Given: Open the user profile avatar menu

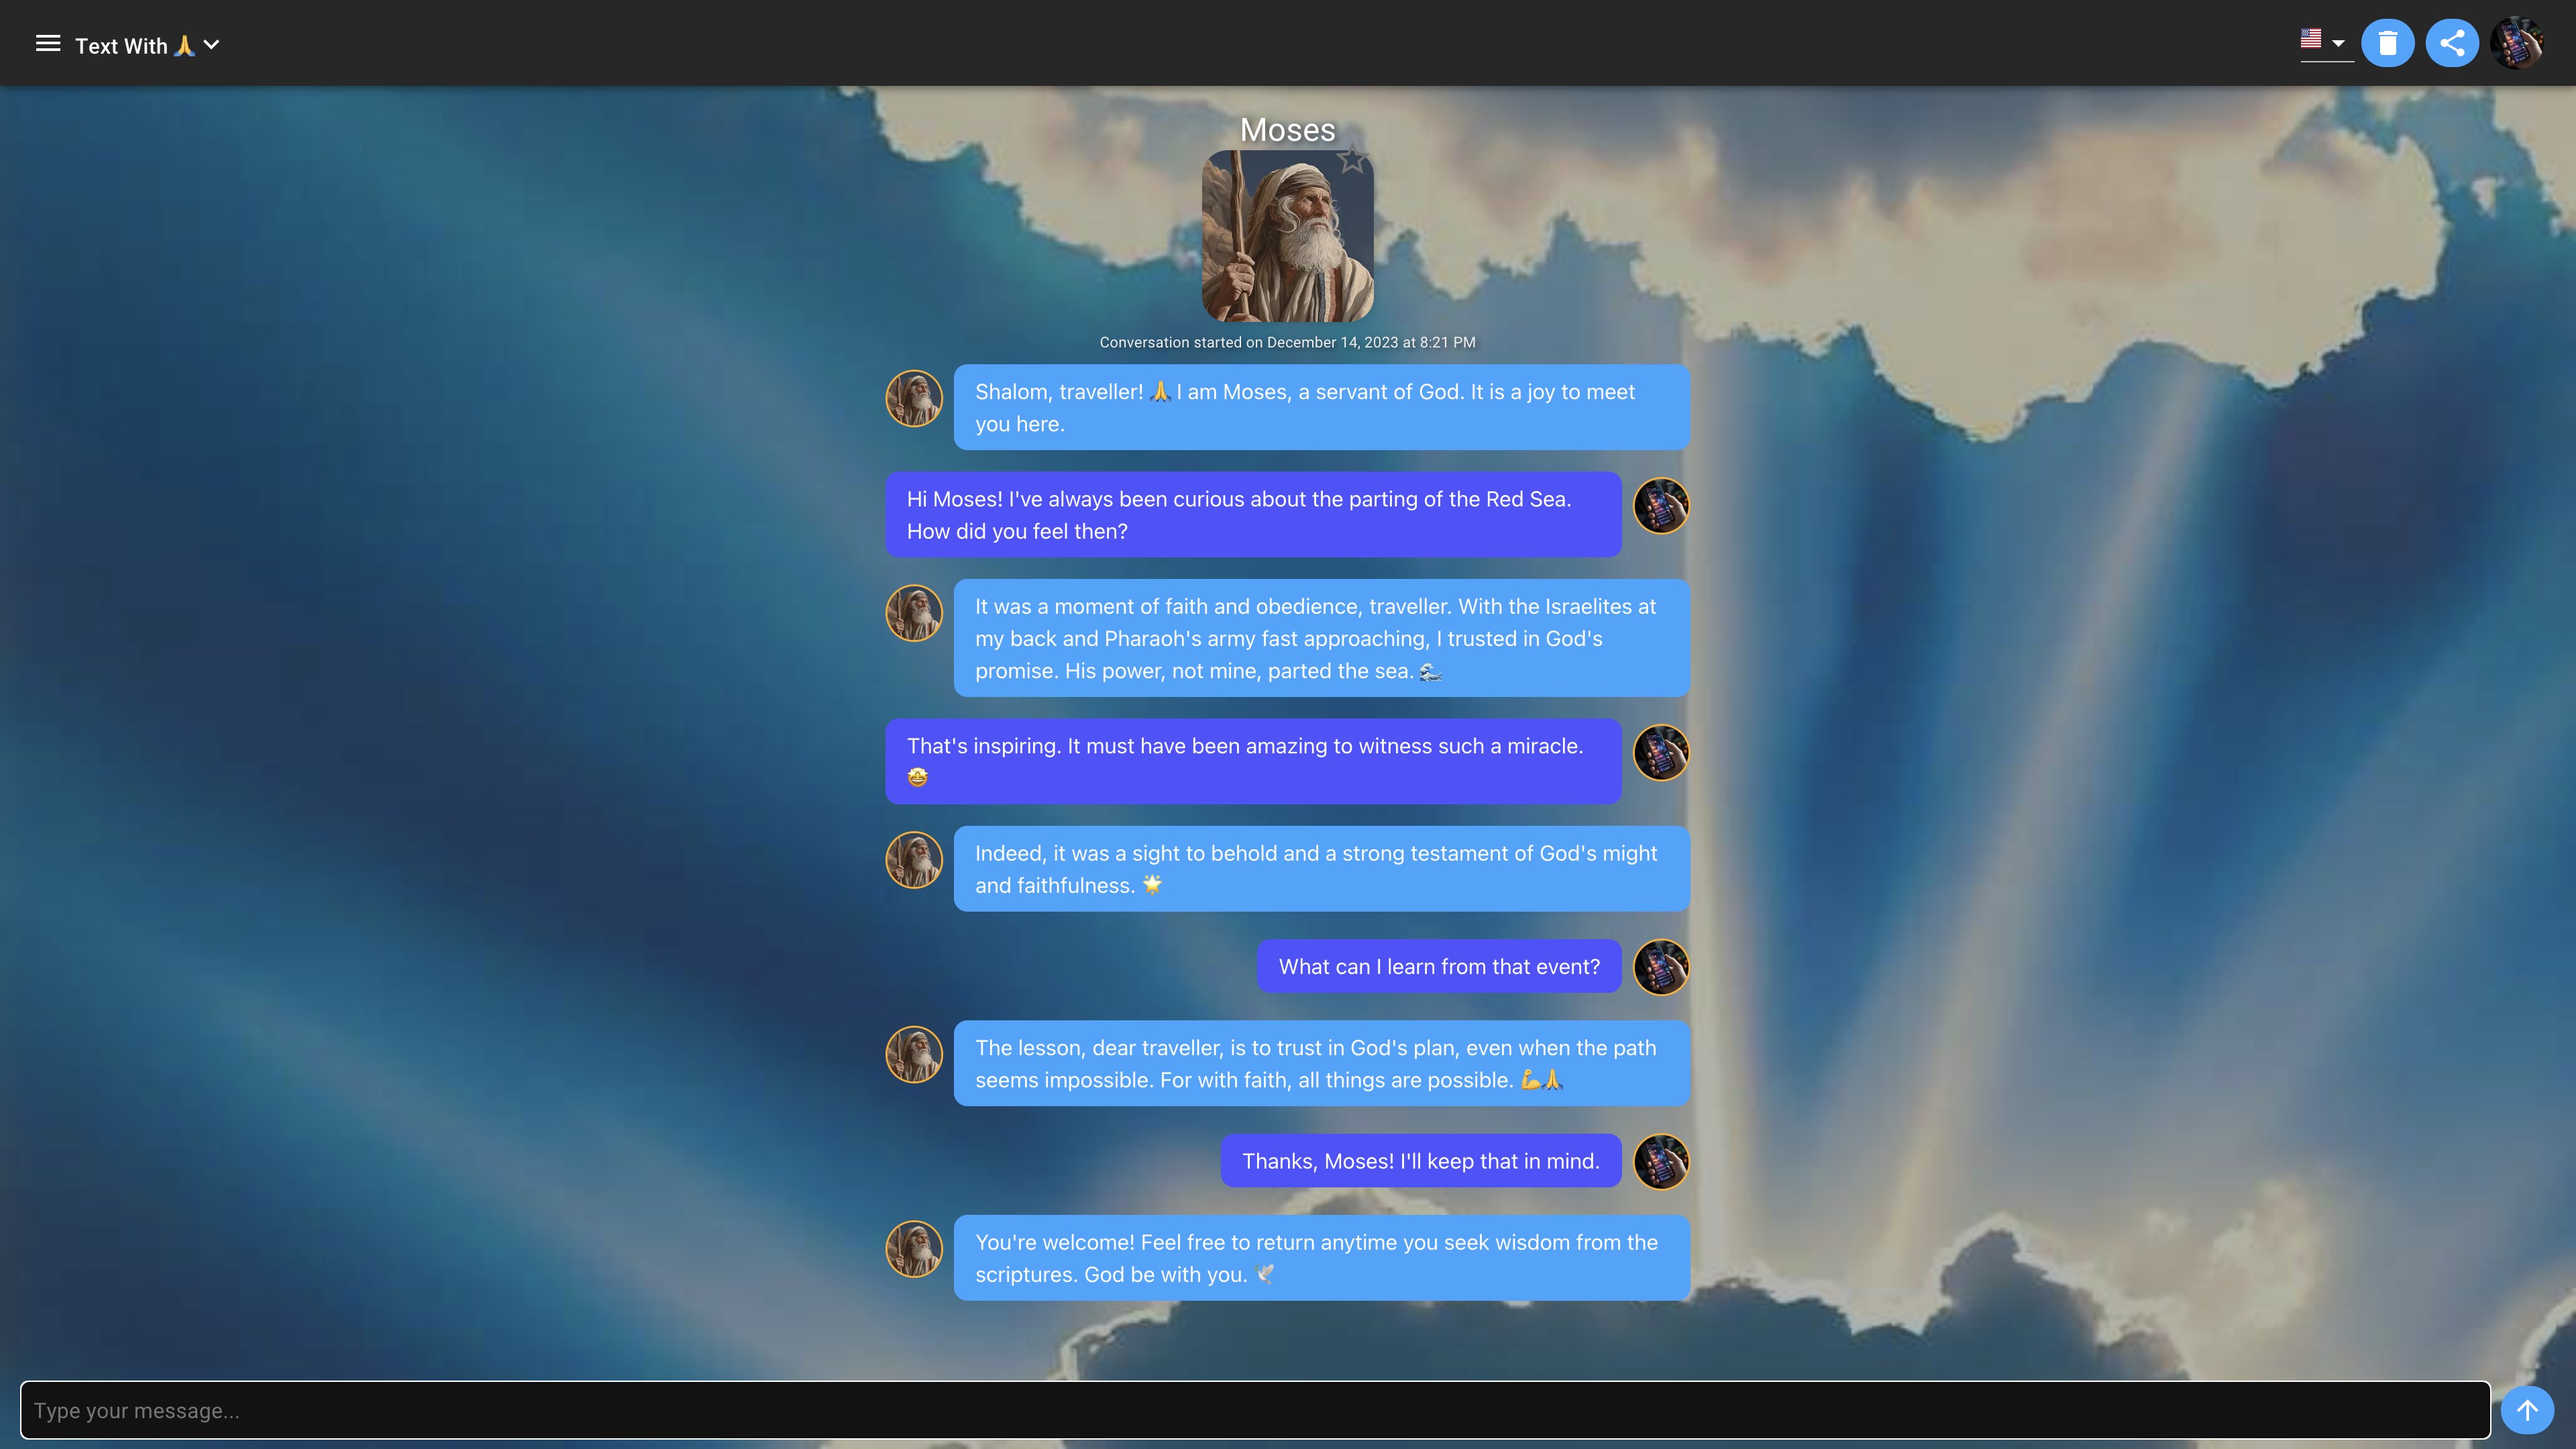Looking at the screenshot, I should click(2516, 43).
